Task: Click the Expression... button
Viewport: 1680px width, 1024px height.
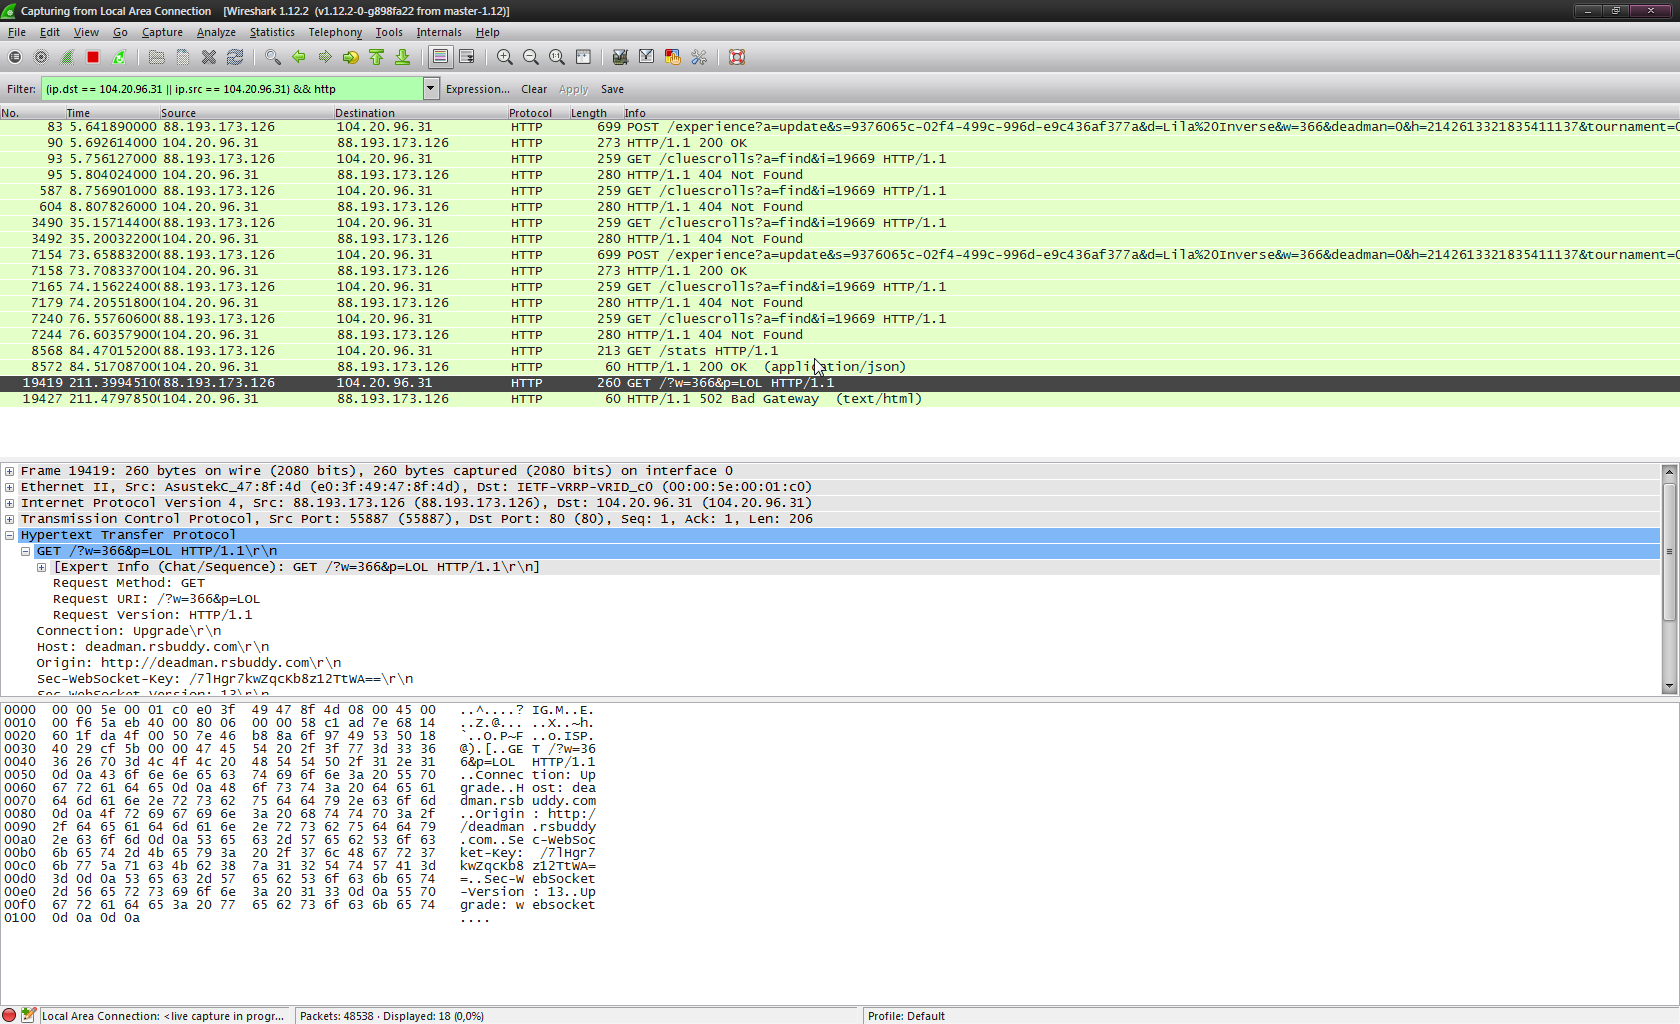Action: (477, 89)
